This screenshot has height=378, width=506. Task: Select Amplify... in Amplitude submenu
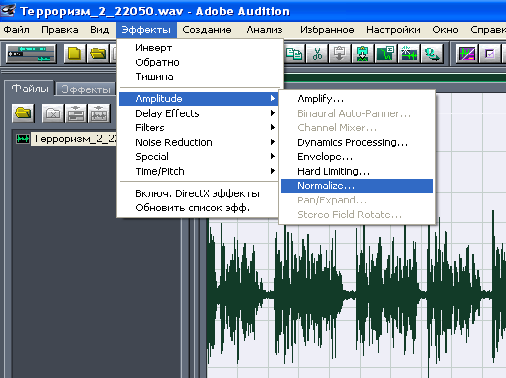(x=357, y=99)
